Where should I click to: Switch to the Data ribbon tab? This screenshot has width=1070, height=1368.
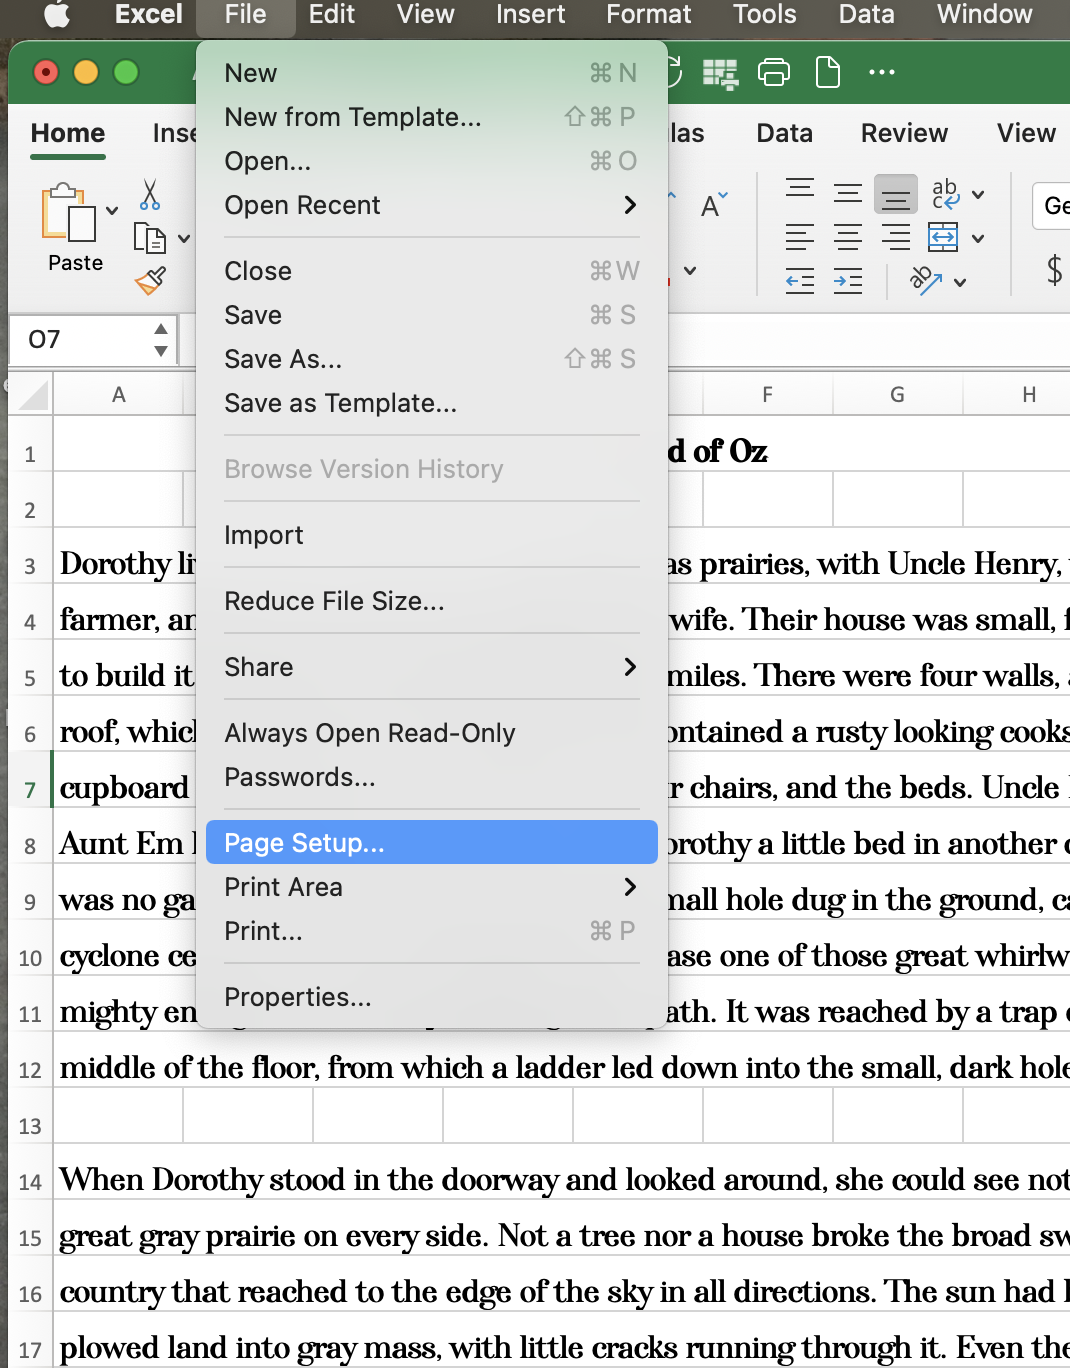pos(785,133)
